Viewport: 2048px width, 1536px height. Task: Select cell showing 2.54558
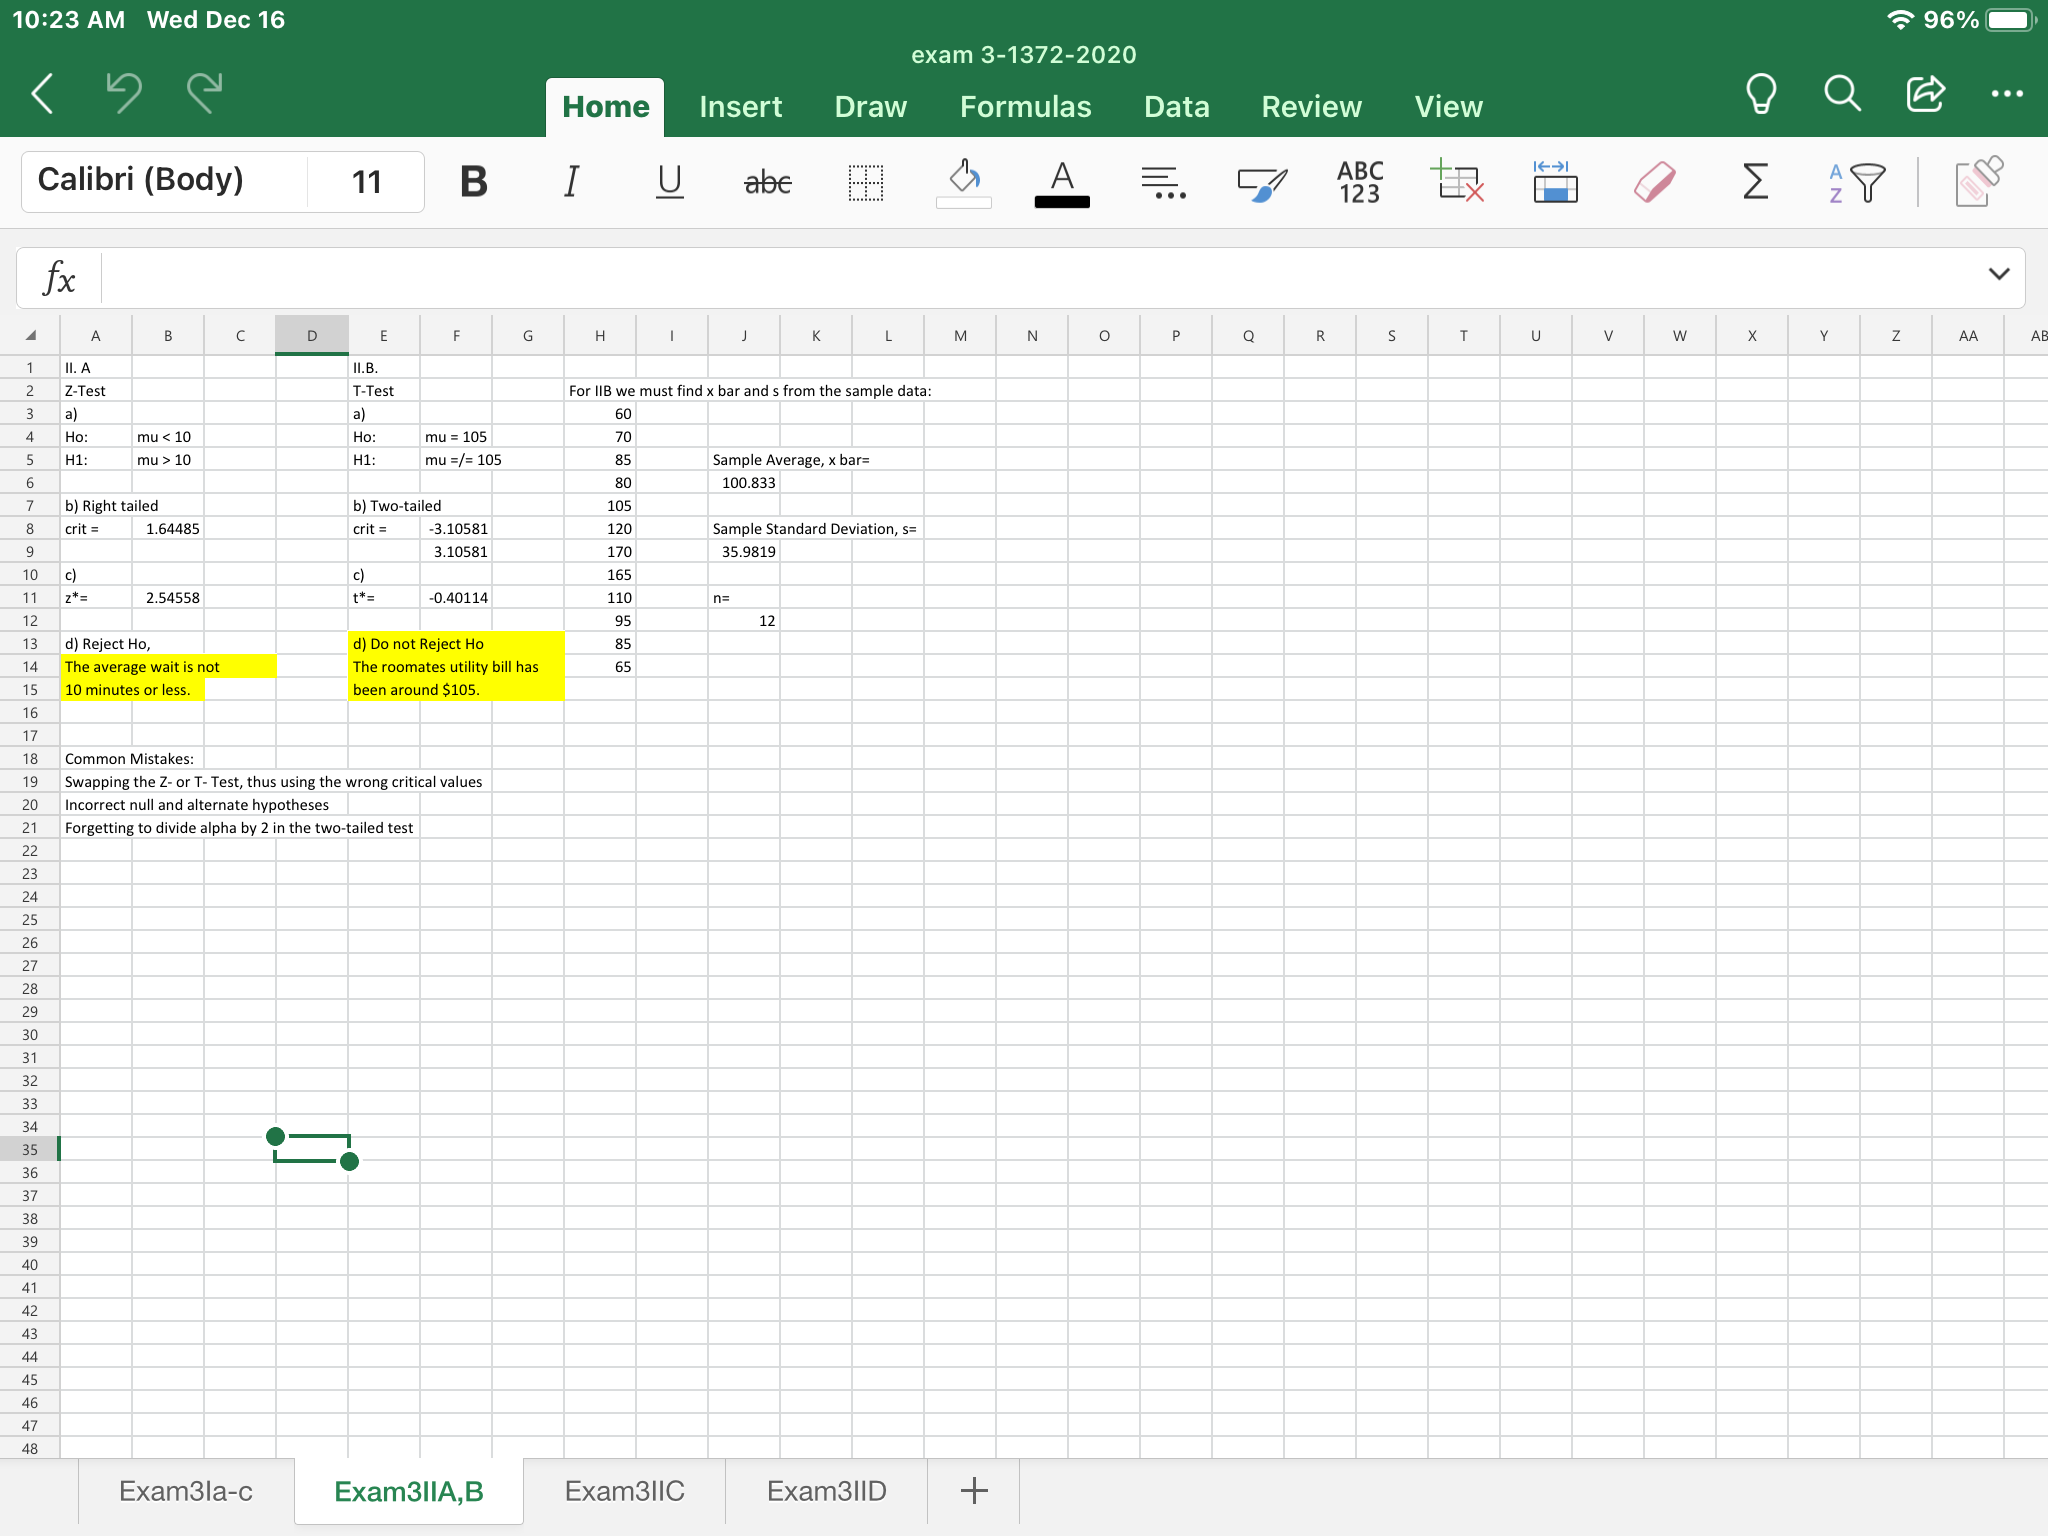tap(168, 598)
